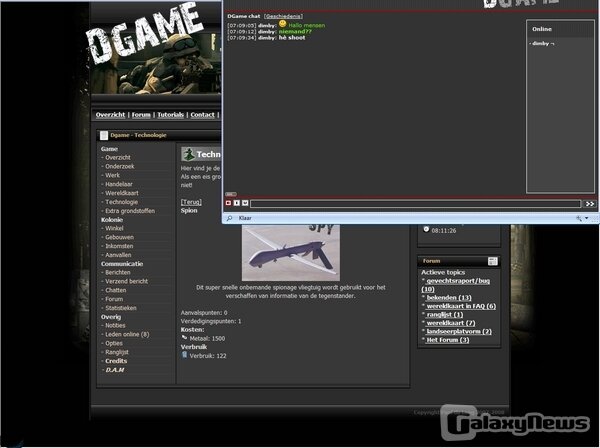600x448 pixels.
Task: Open D.A.M in the sidebar
Action: pyautogui.click(x=114, y=370)
